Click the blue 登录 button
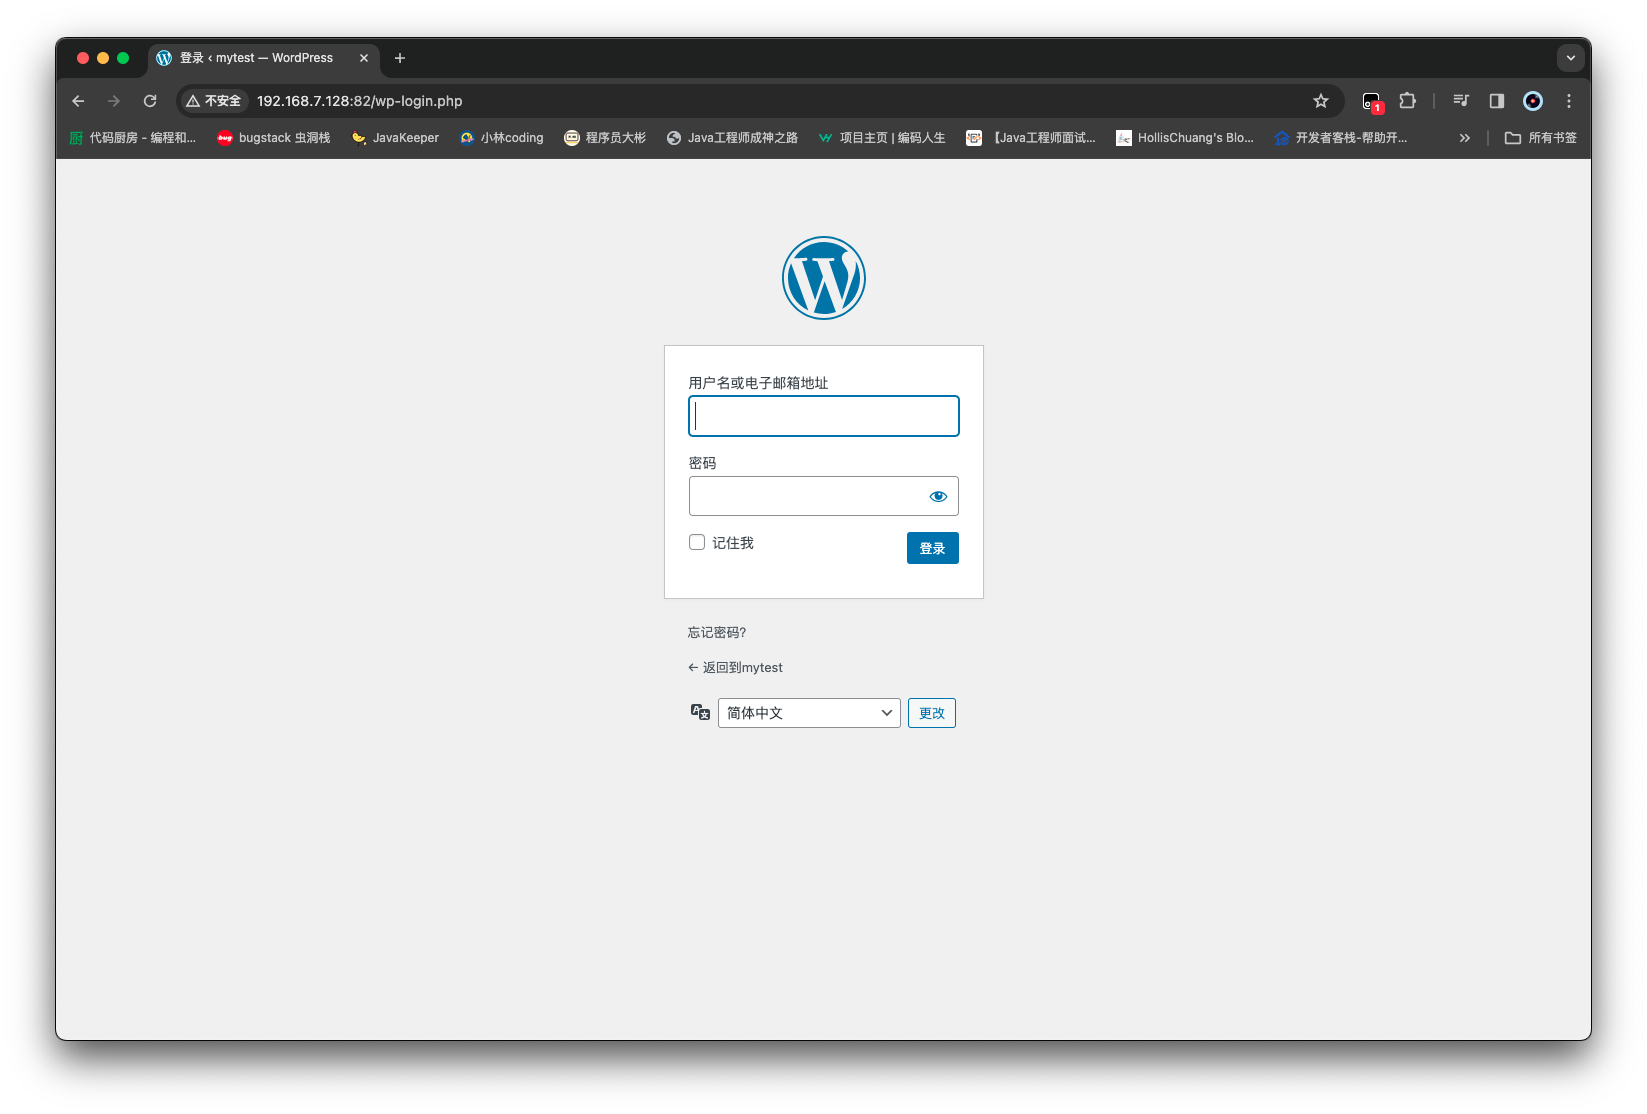This screenshot has height=1114, width=1647. (x=932, y=548)
